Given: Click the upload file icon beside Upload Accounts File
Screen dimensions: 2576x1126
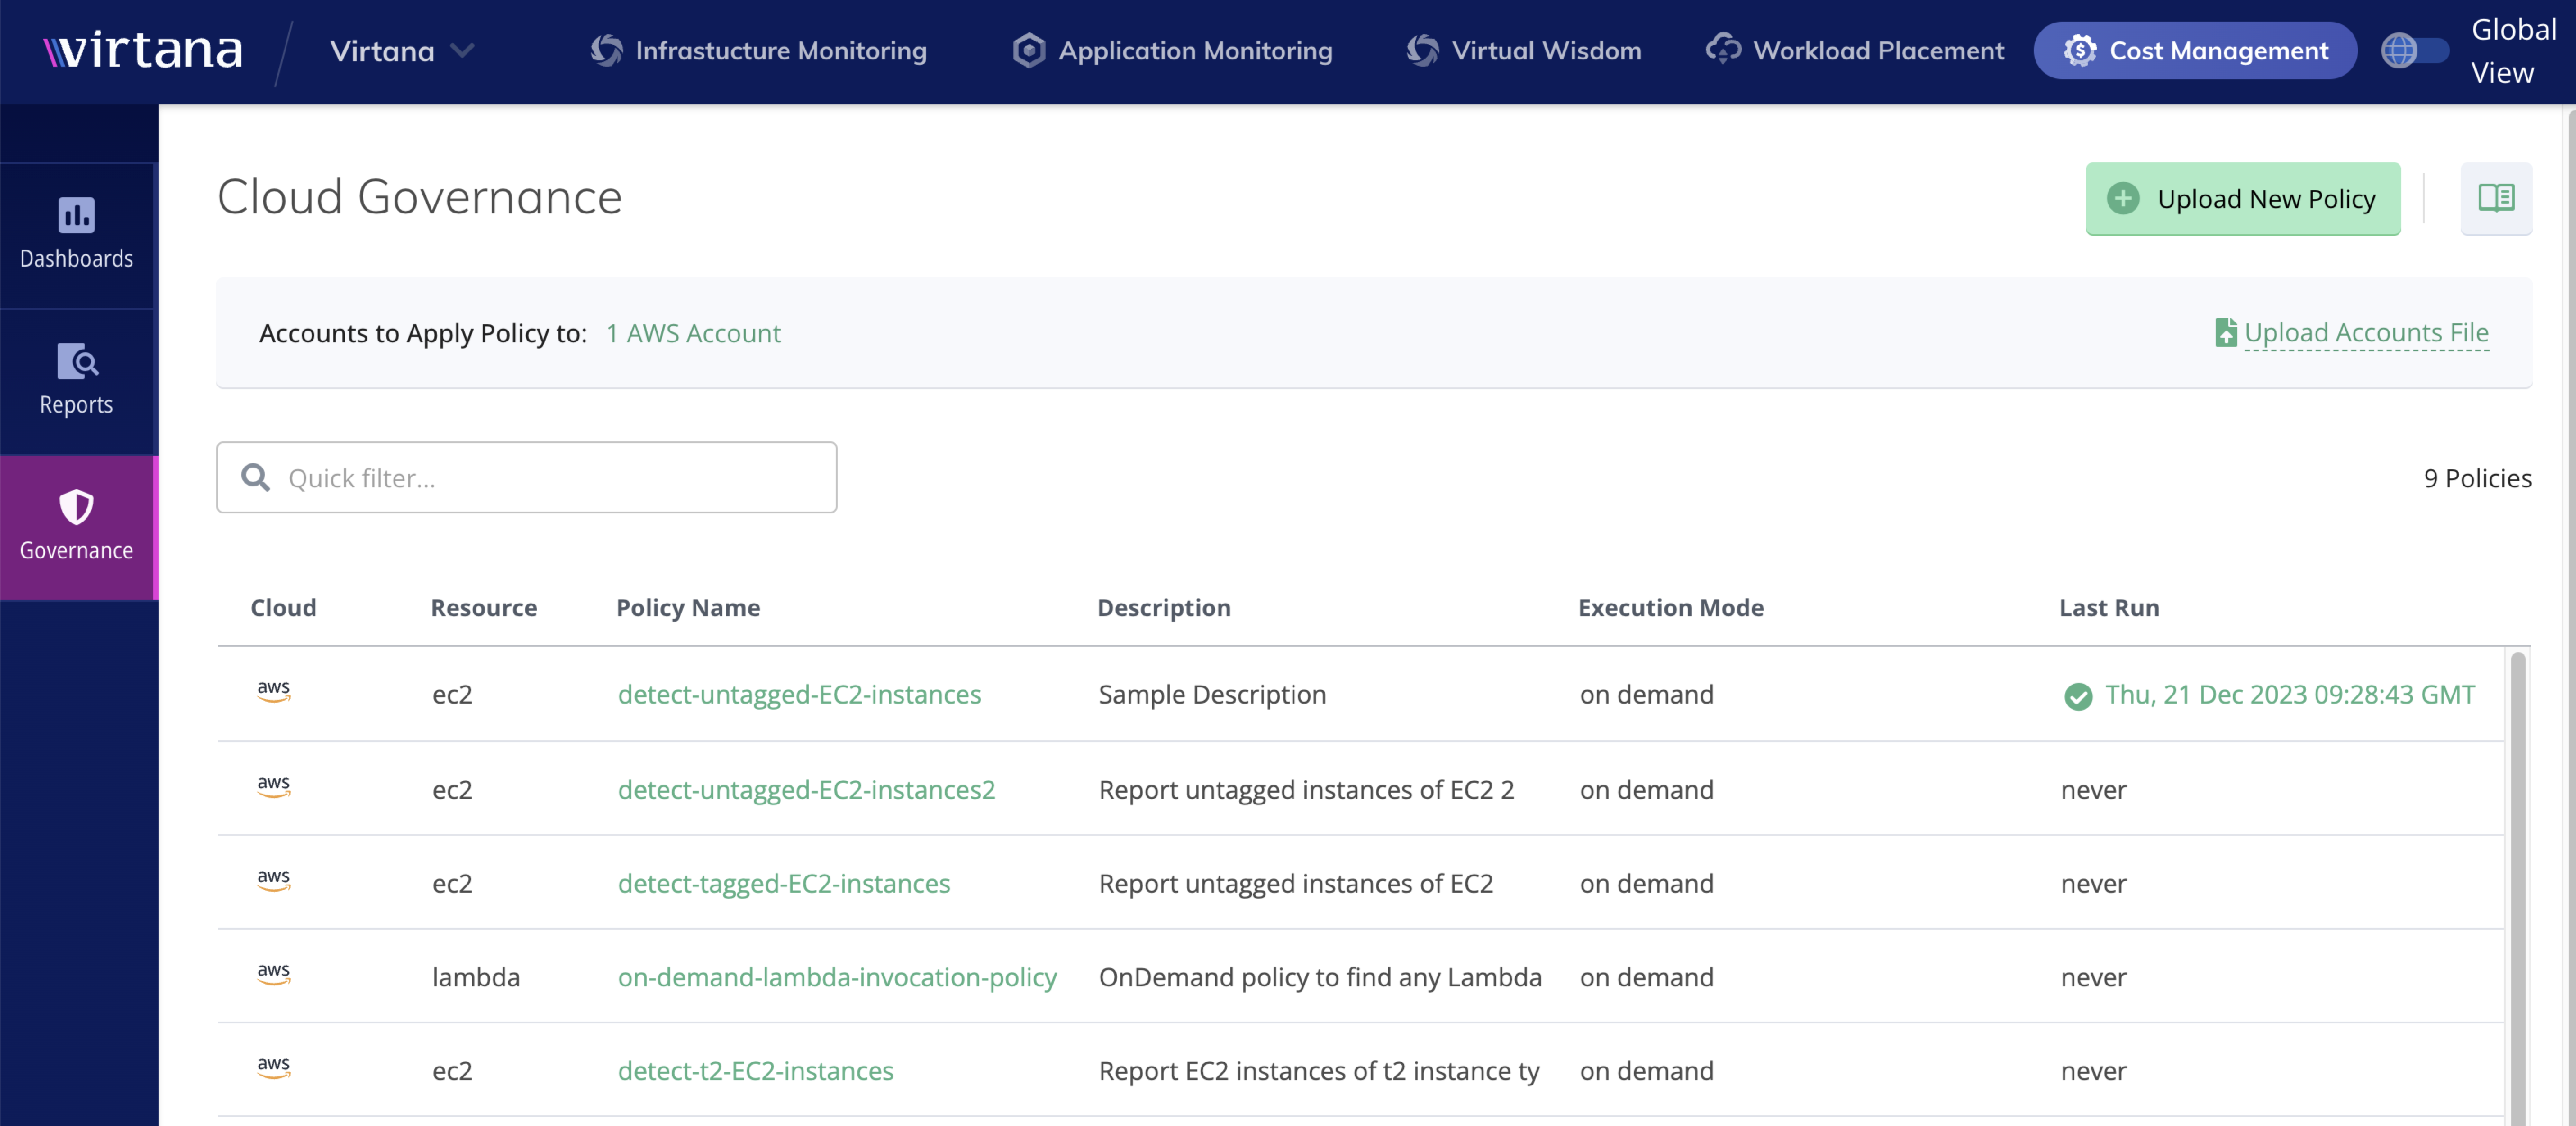Looking at the screenshot, I should coord(2225,333).
